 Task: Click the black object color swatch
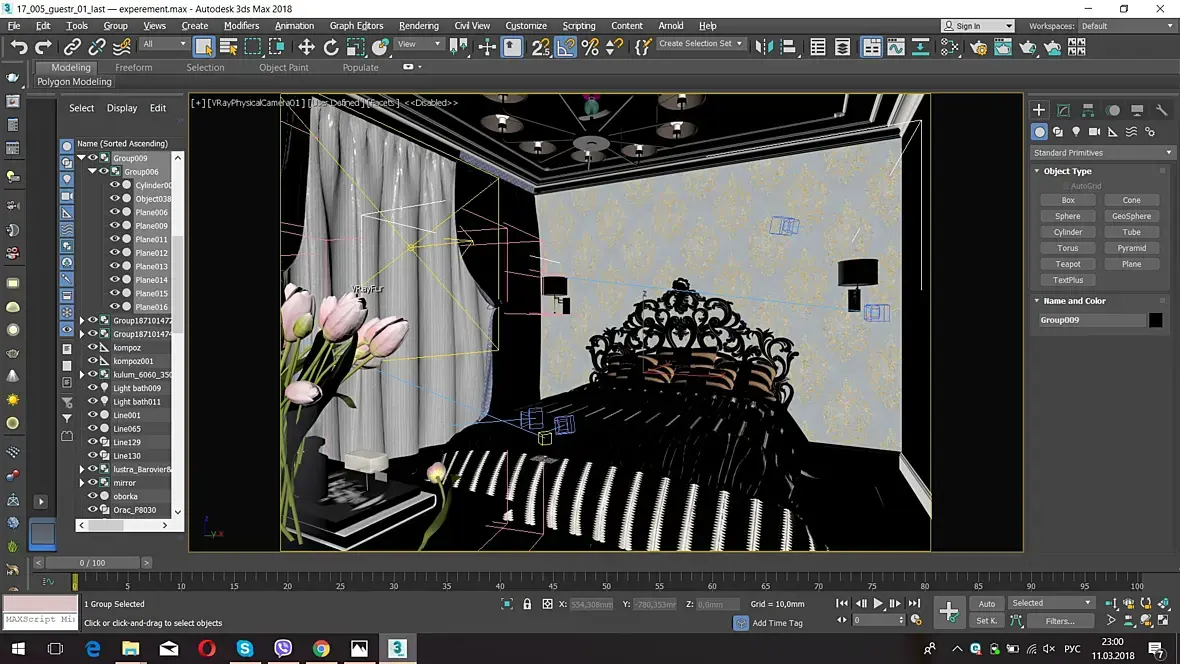(1155, 320)
